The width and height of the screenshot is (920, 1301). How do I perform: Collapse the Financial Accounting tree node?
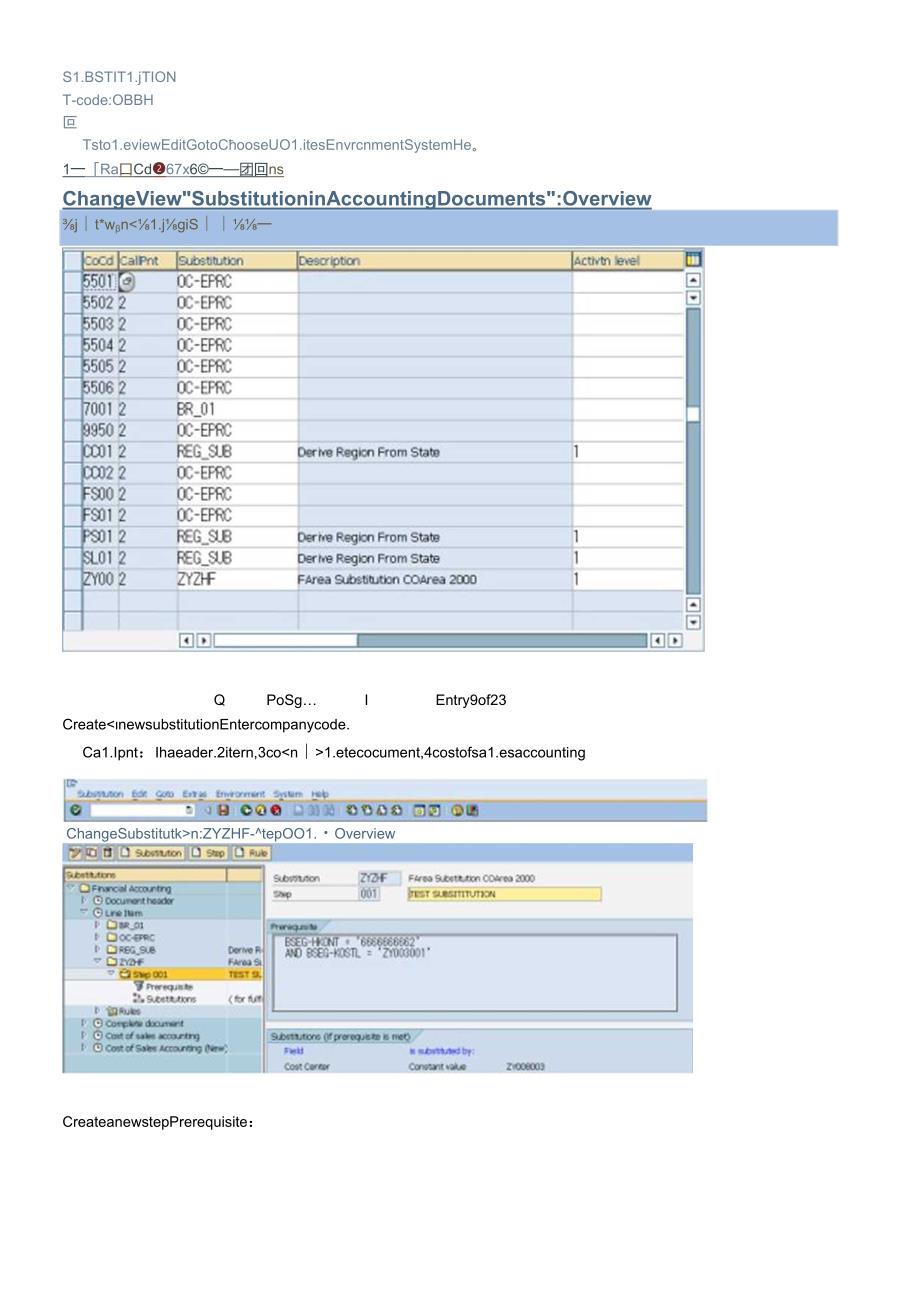pos(71,888)
